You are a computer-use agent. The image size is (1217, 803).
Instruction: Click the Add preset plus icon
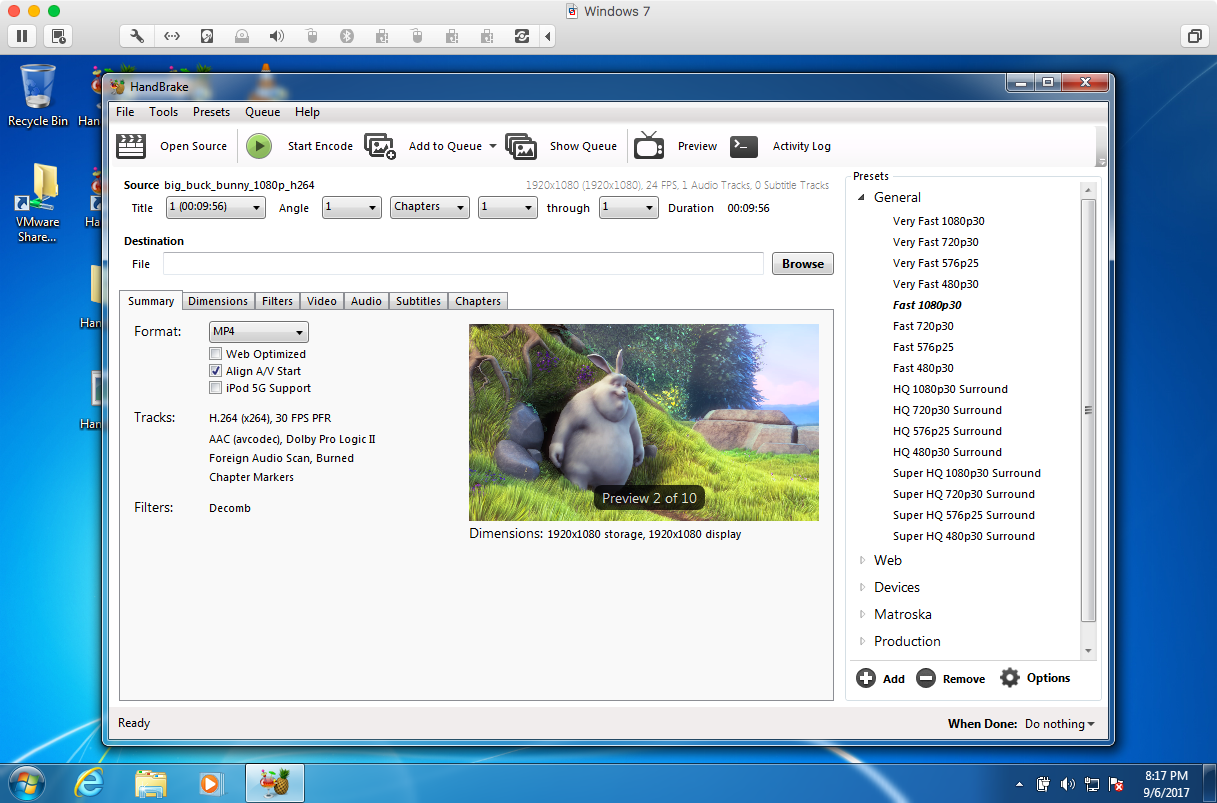coord(866,678)
